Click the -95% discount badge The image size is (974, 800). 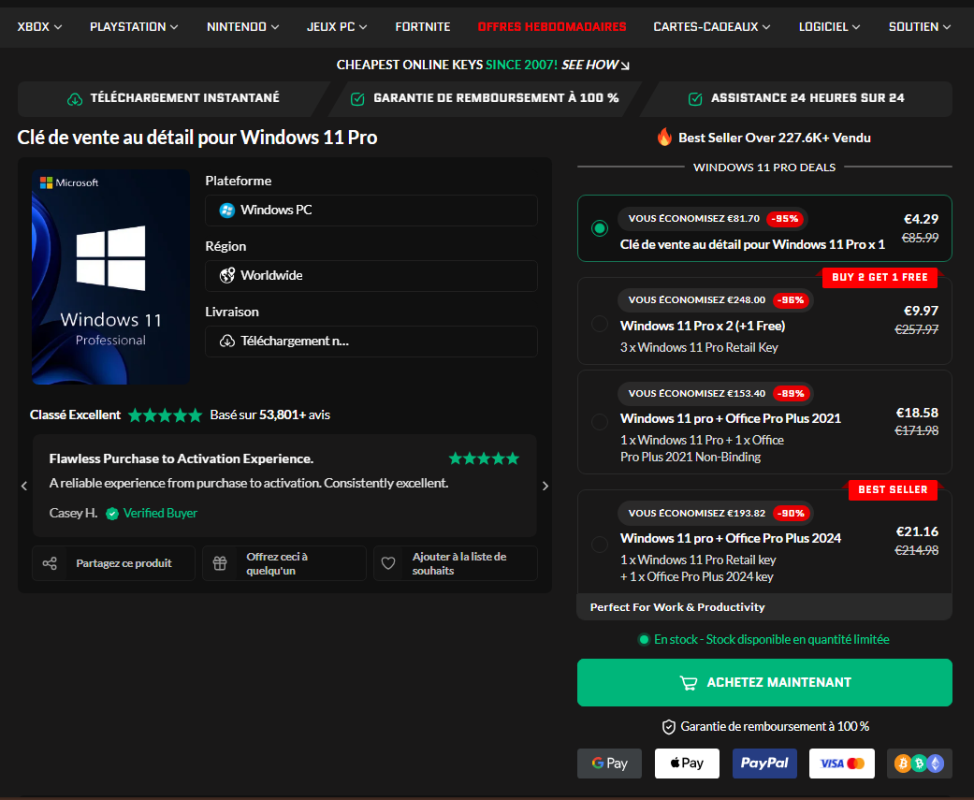click(x=785, y=219)
